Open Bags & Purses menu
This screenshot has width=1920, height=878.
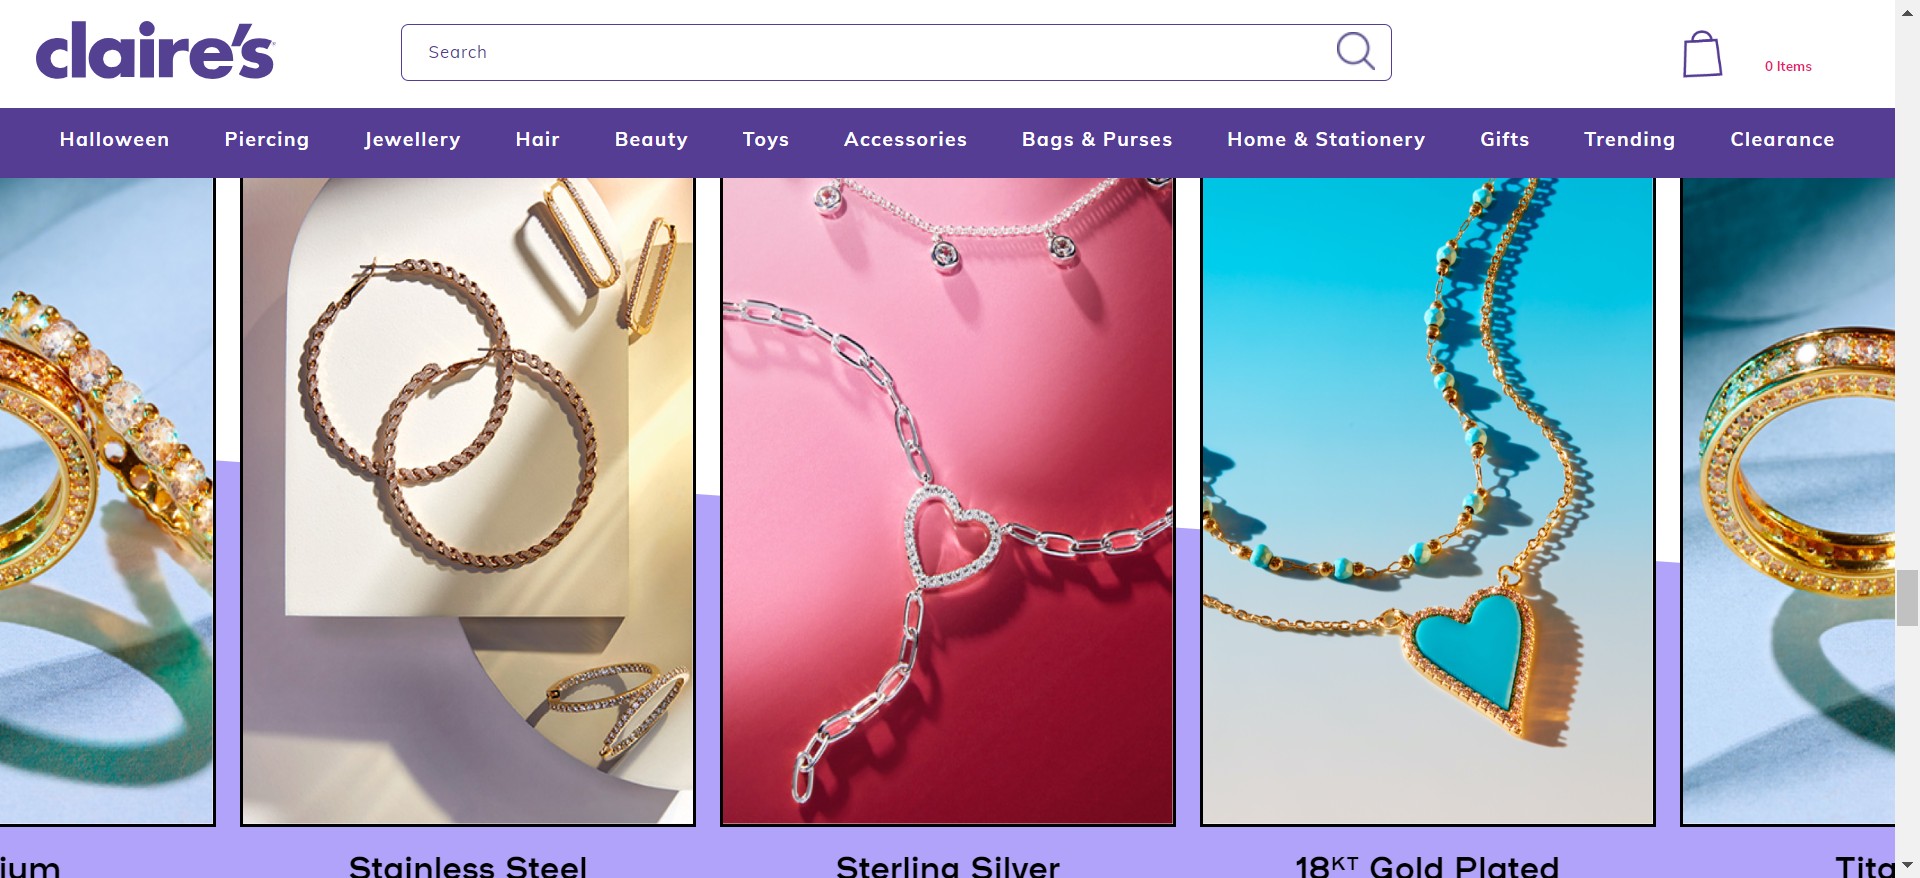1097,139
